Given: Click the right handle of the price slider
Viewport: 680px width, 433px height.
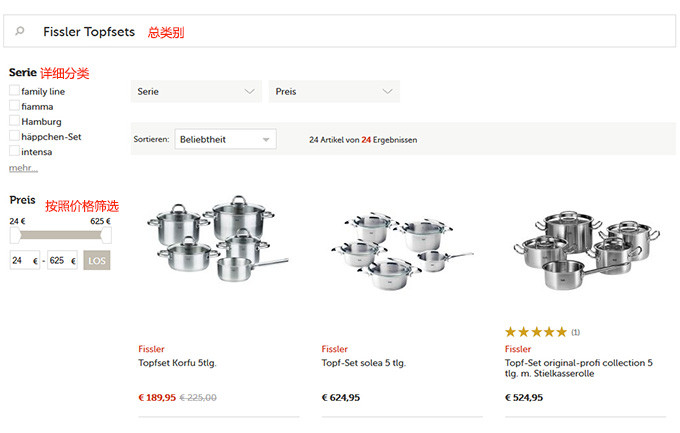Looking at the screenshot, I should (106, 235).
